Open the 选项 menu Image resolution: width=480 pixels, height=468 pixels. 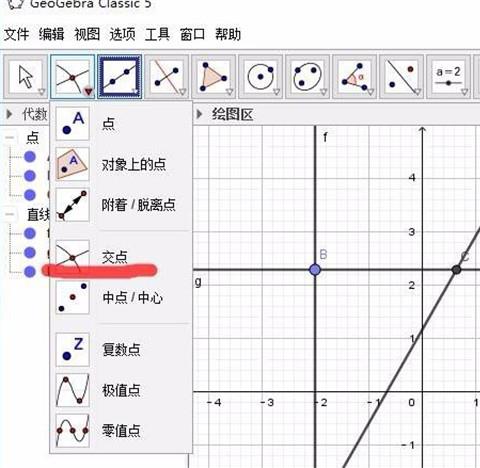pyautogui.click(x=122, y=34)
